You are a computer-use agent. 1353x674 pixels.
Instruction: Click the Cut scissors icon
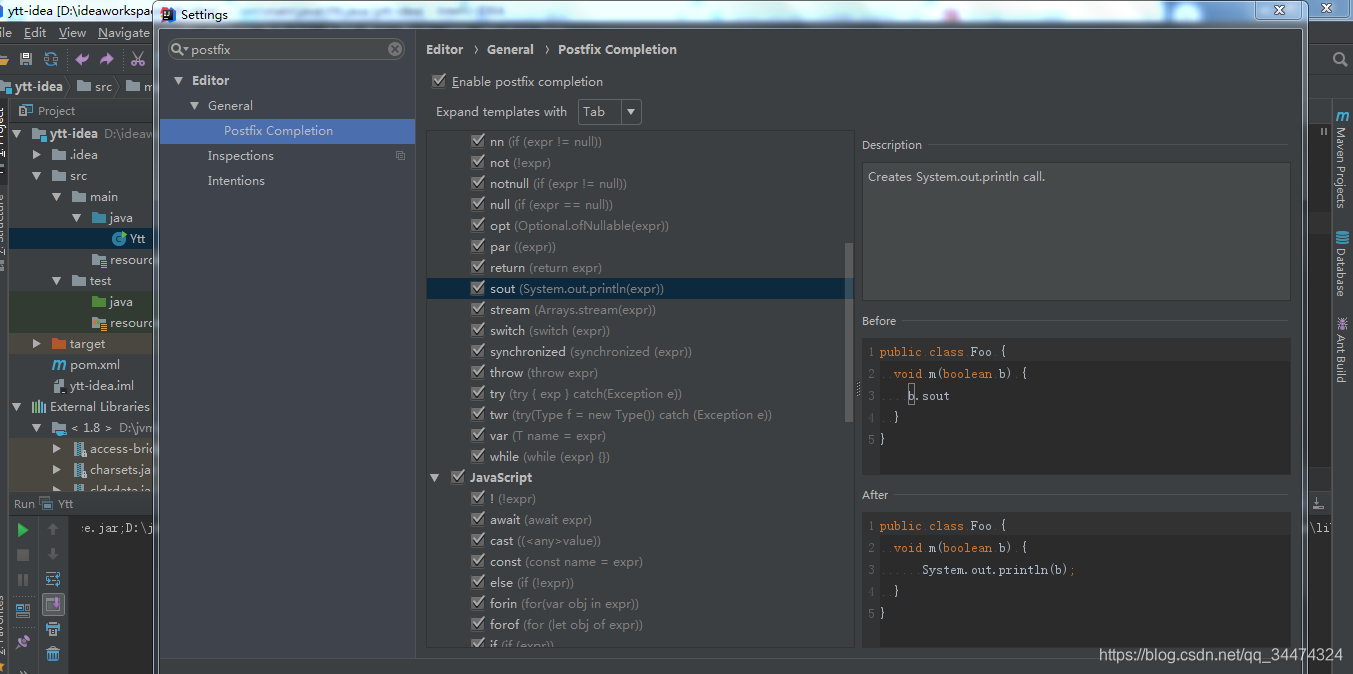click(138, 59)
